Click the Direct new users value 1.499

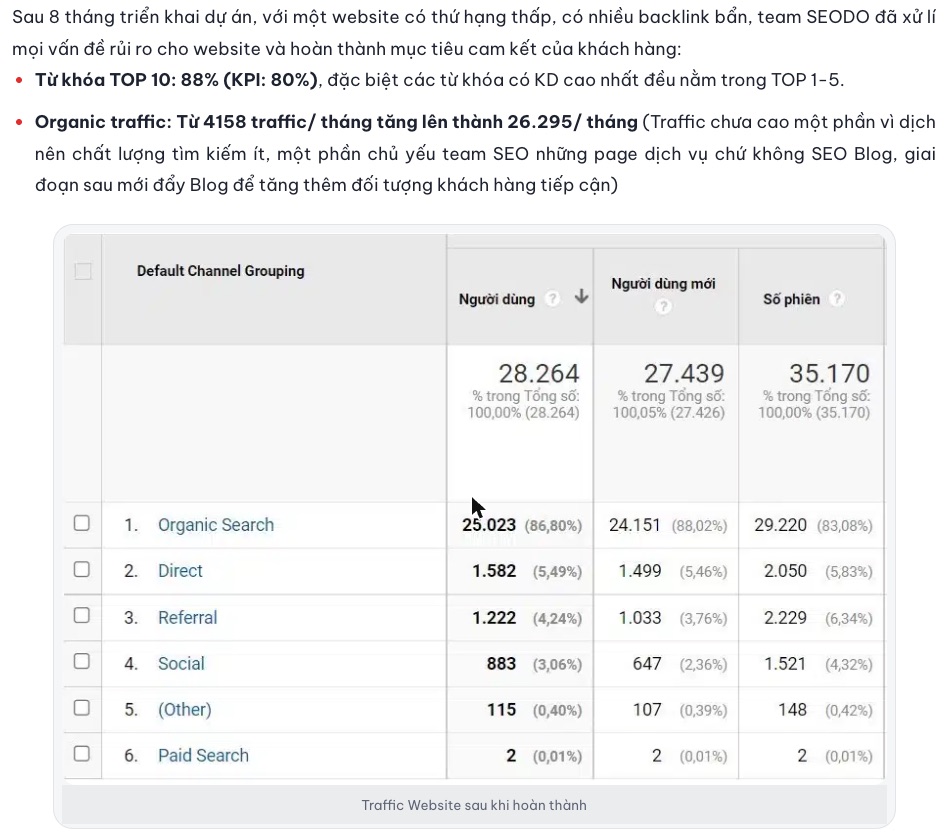pyautogui.click(x=640, y=570)
